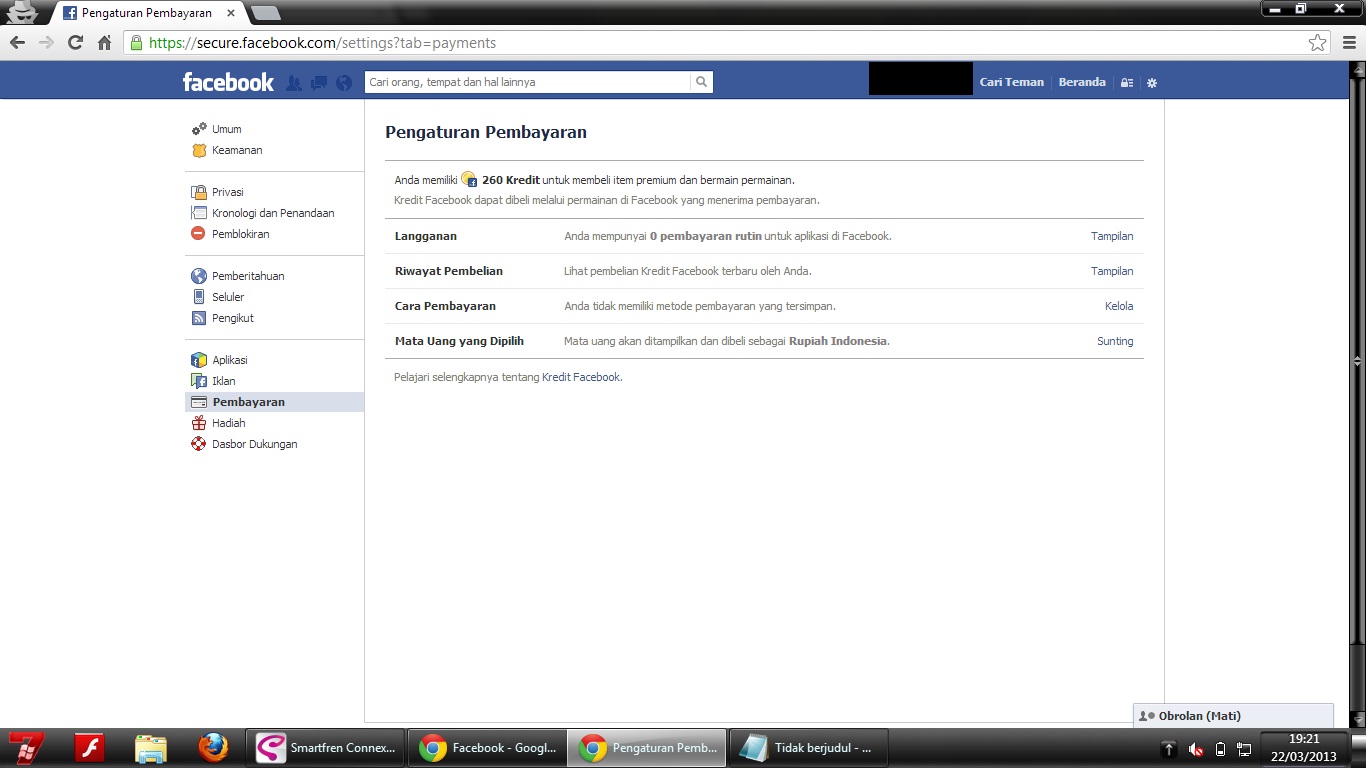Image resolution: width=1366 pixels, height=768 pixels.
Task: Click the Pemberitahuan globe icon
Action: point(199,276)
